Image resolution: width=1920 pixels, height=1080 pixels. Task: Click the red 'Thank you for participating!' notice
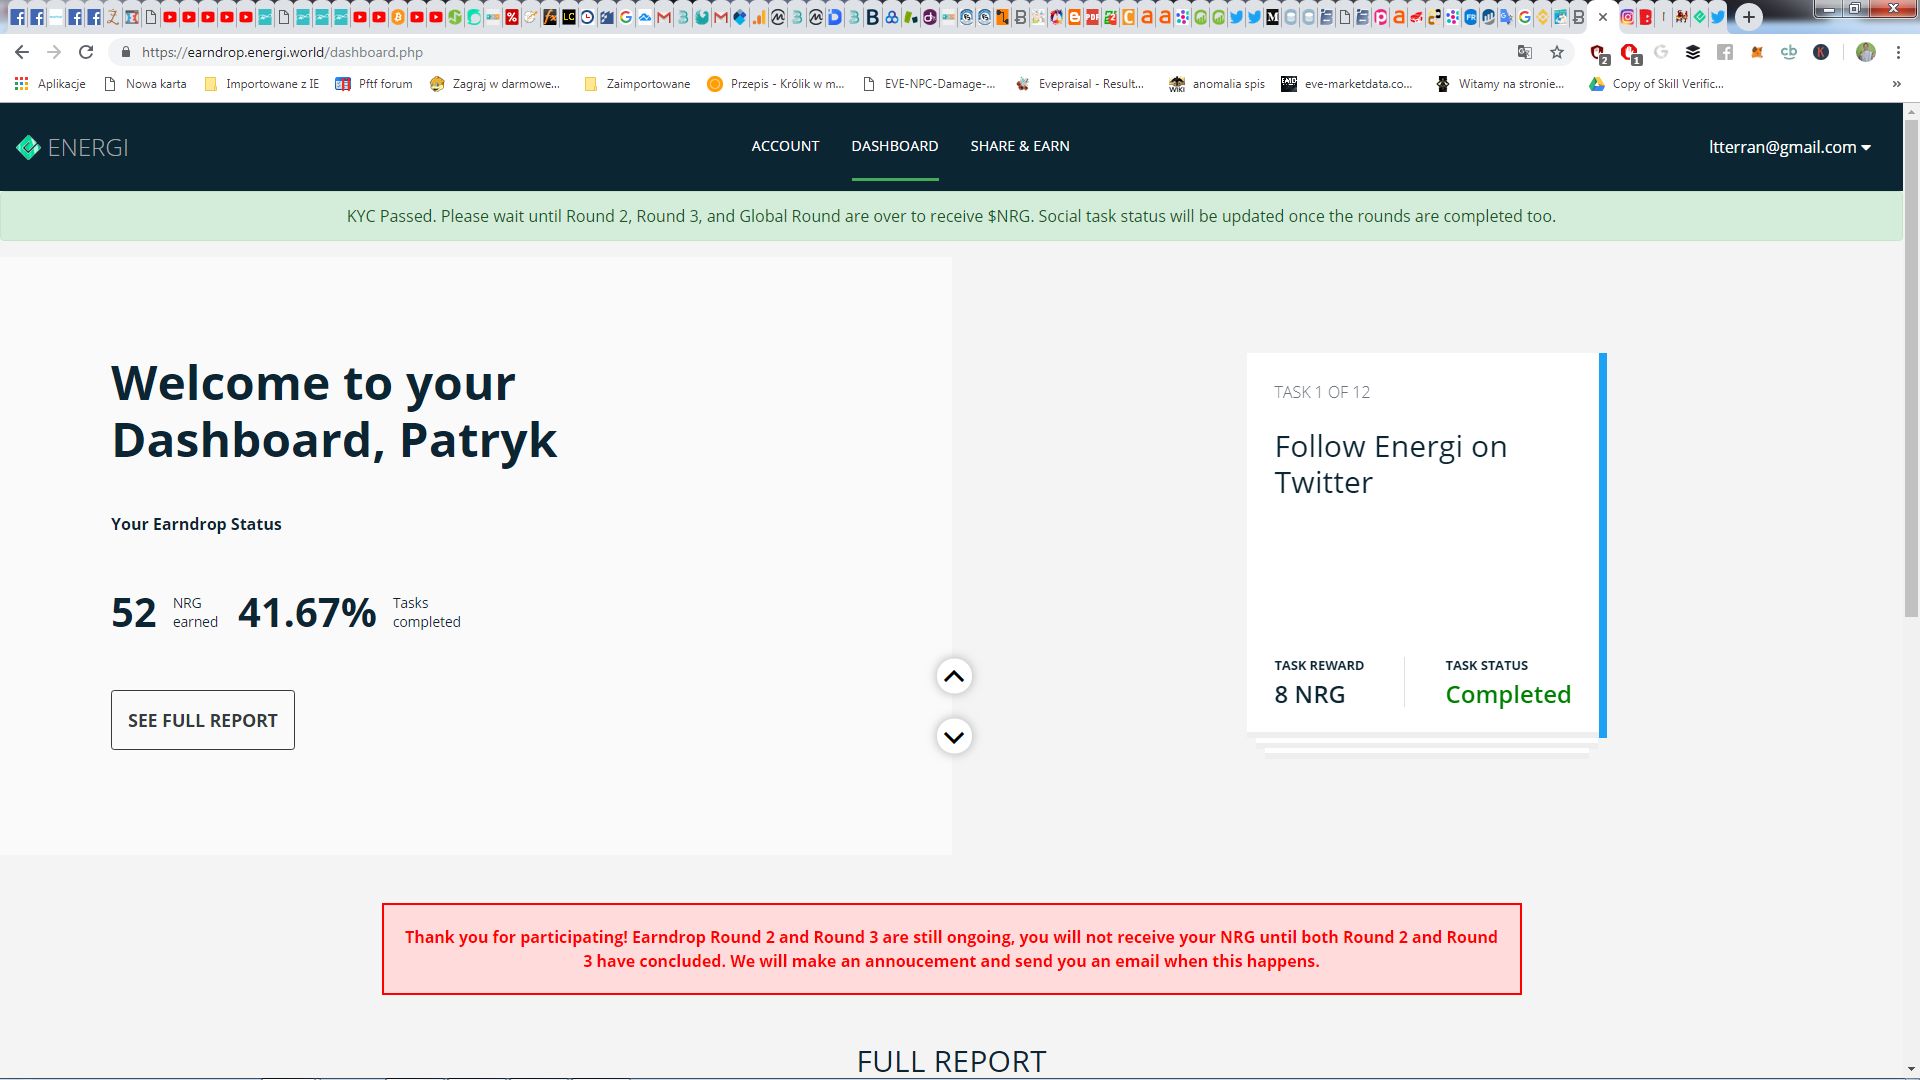pos(952,949)
